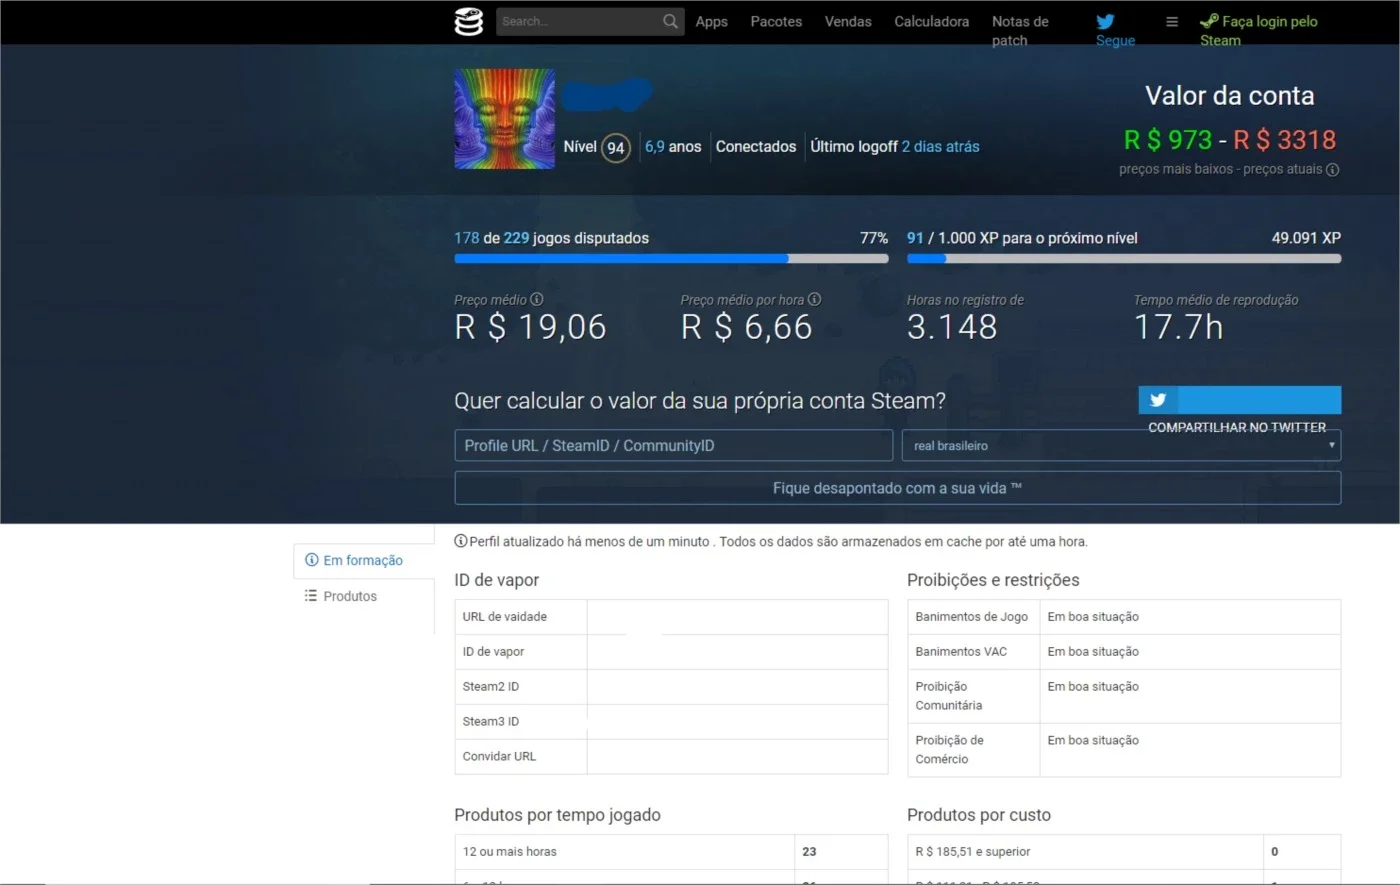Click the R$ 6,66 price per hour
Viewport: 1400px width, 885px height.
[747, 327]
